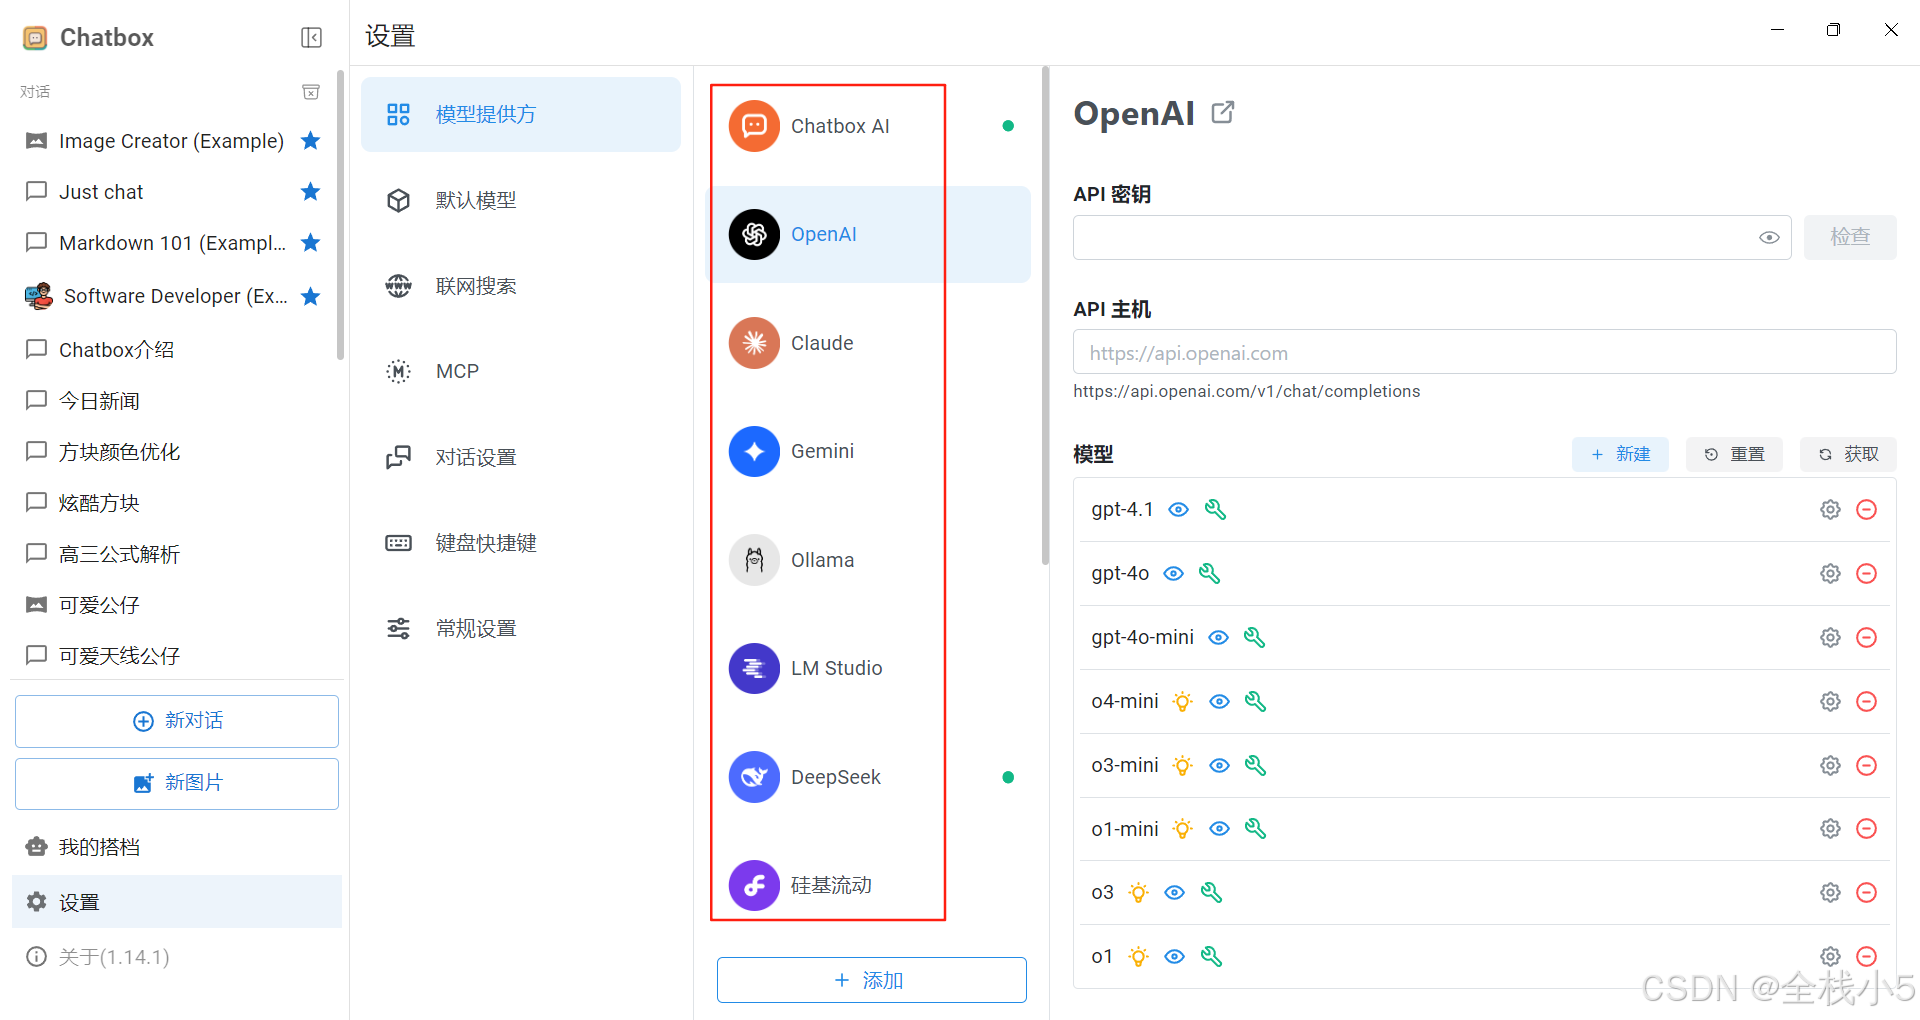
Task: Add a new provider with 添加
Action: (x=871, y=980)
